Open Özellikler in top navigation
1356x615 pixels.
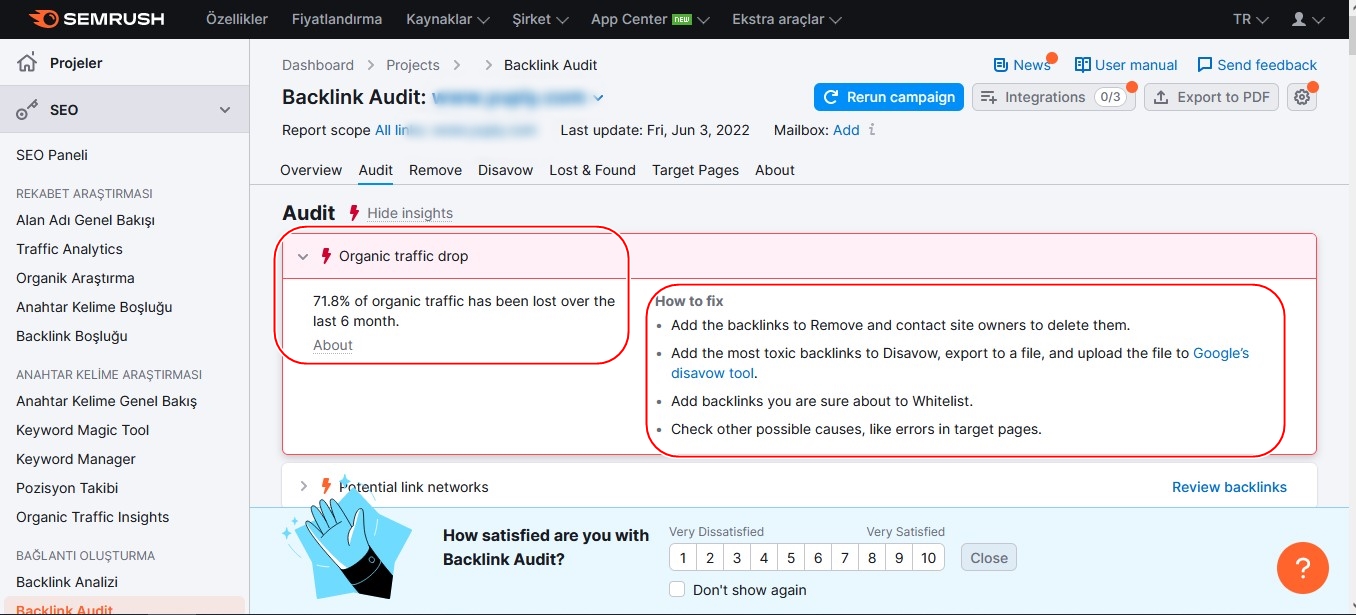(238, 19)
